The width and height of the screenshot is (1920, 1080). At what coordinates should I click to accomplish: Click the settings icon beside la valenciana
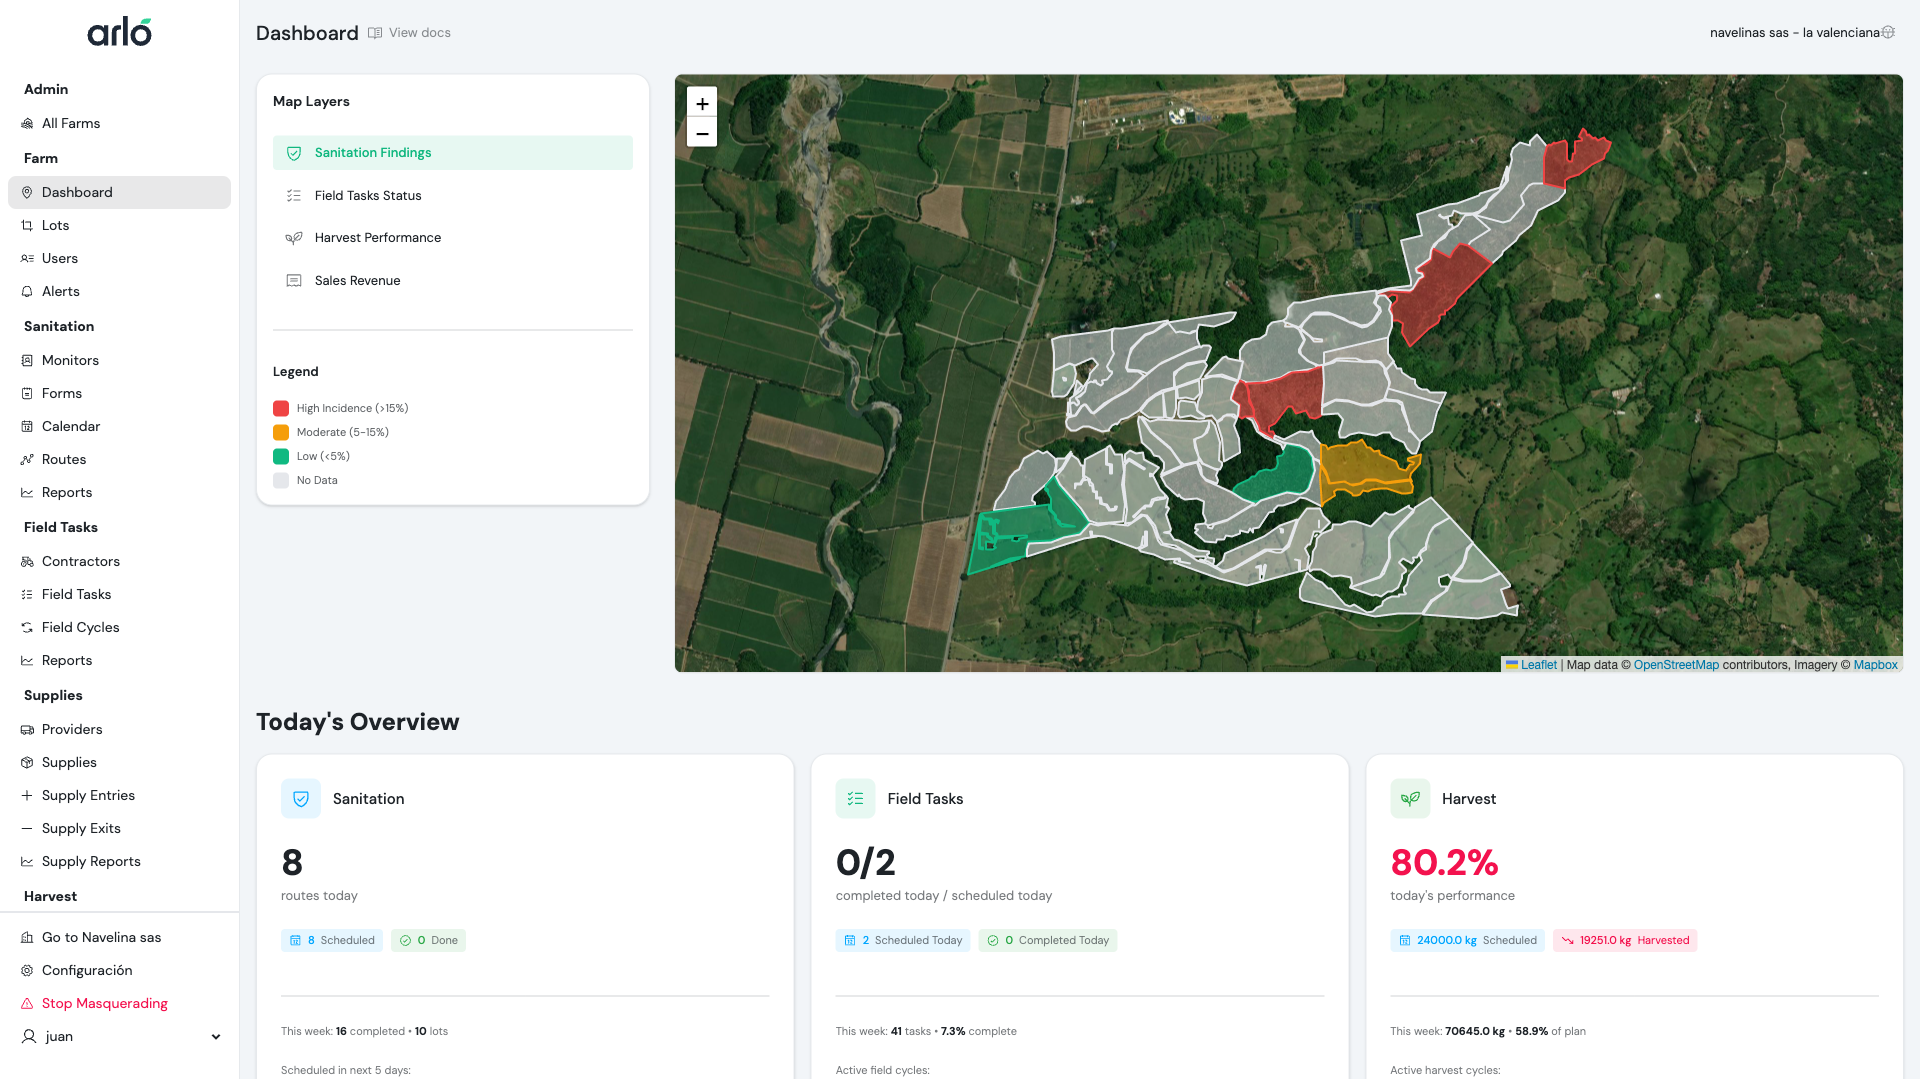coord(1888,32)
